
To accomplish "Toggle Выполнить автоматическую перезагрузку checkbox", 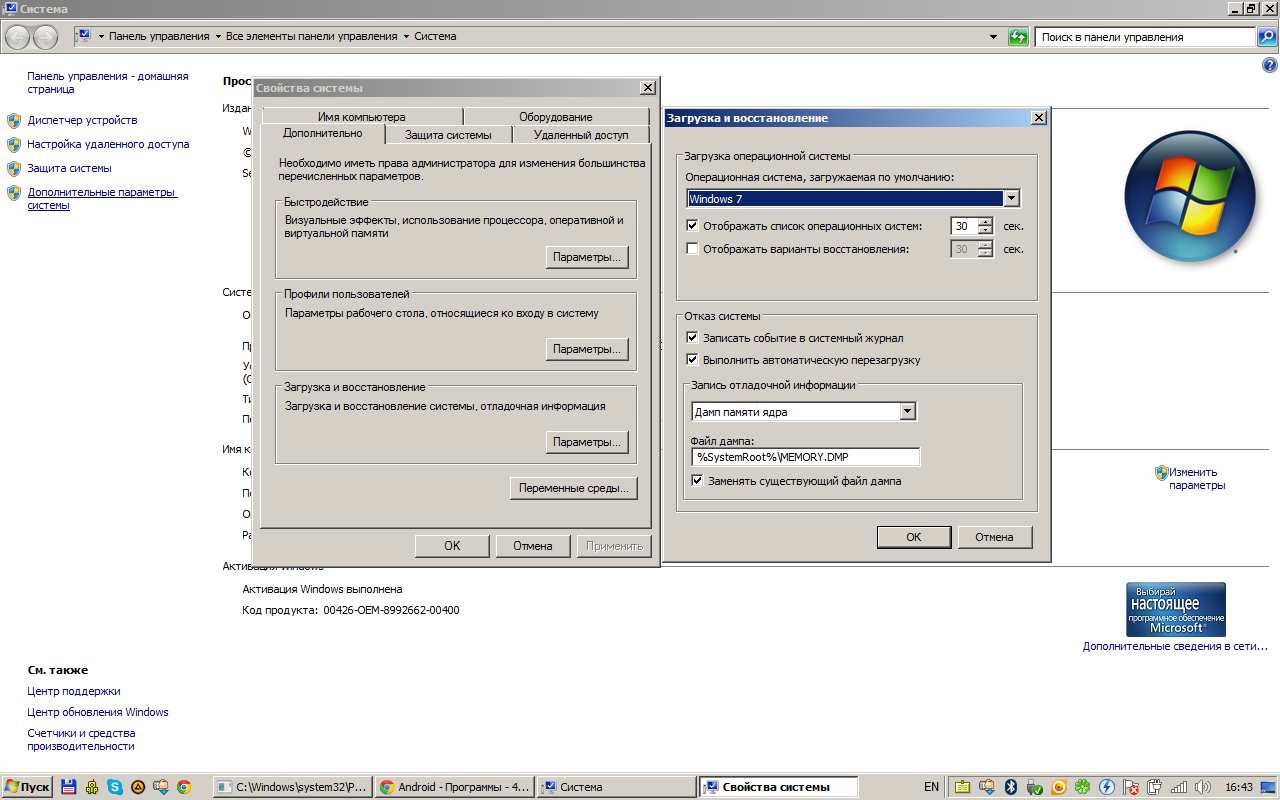I will click(x=693, y=360).
